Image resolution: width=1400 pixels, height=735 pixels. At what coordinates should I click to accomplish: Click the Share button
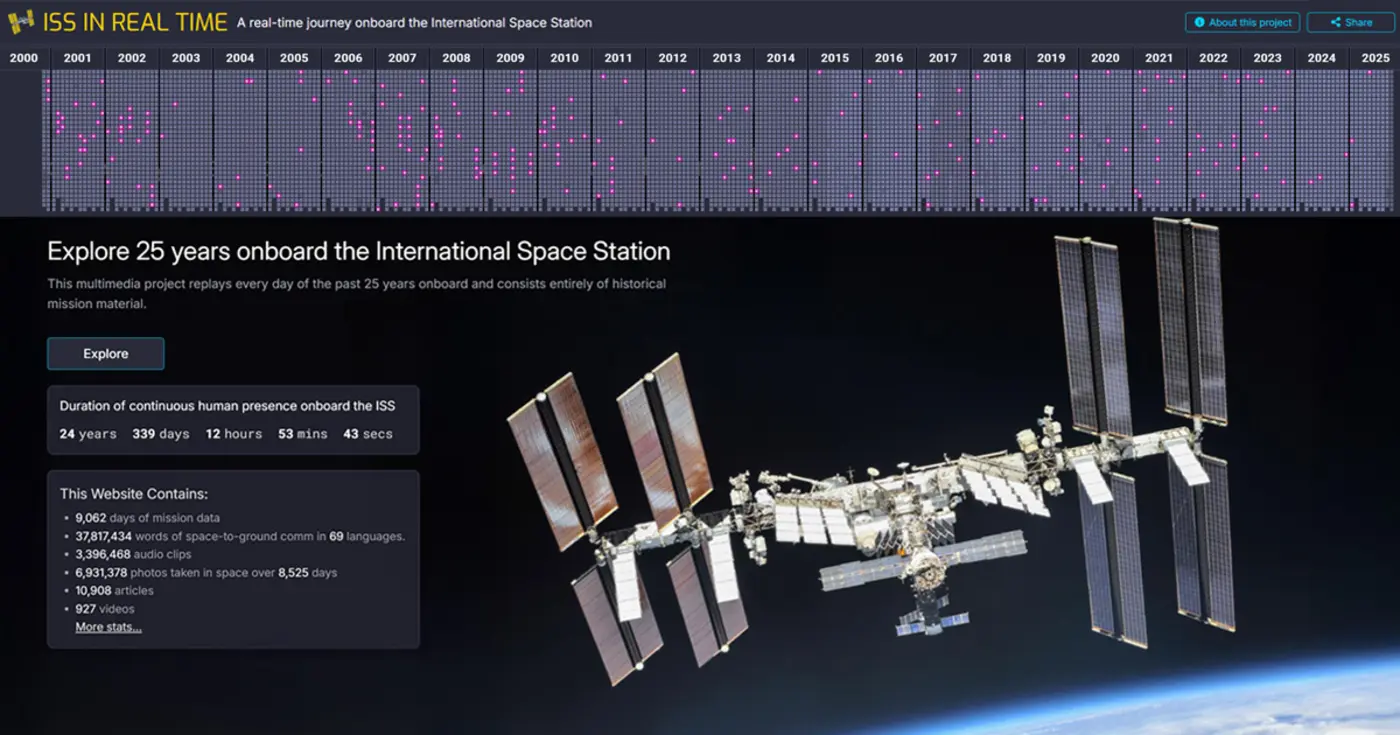[x=1349, y=21]
